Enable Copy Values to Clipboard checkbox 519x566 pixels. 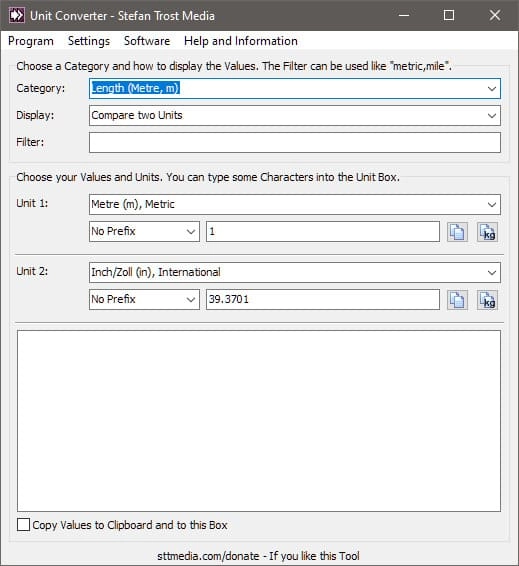tap(23, 524)
